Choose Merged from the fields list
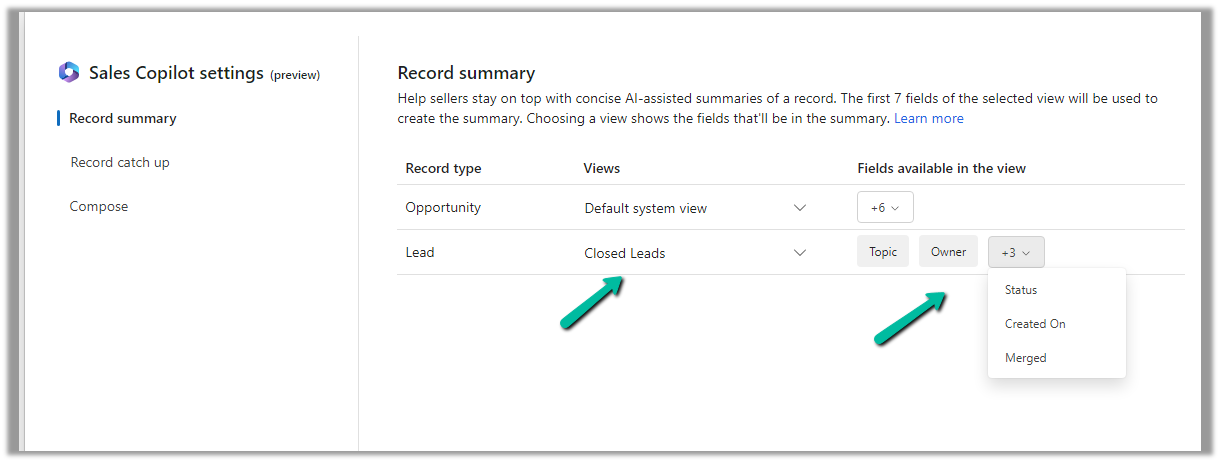This screenshot has width=1220, height=463. [x=1026, y=358]
